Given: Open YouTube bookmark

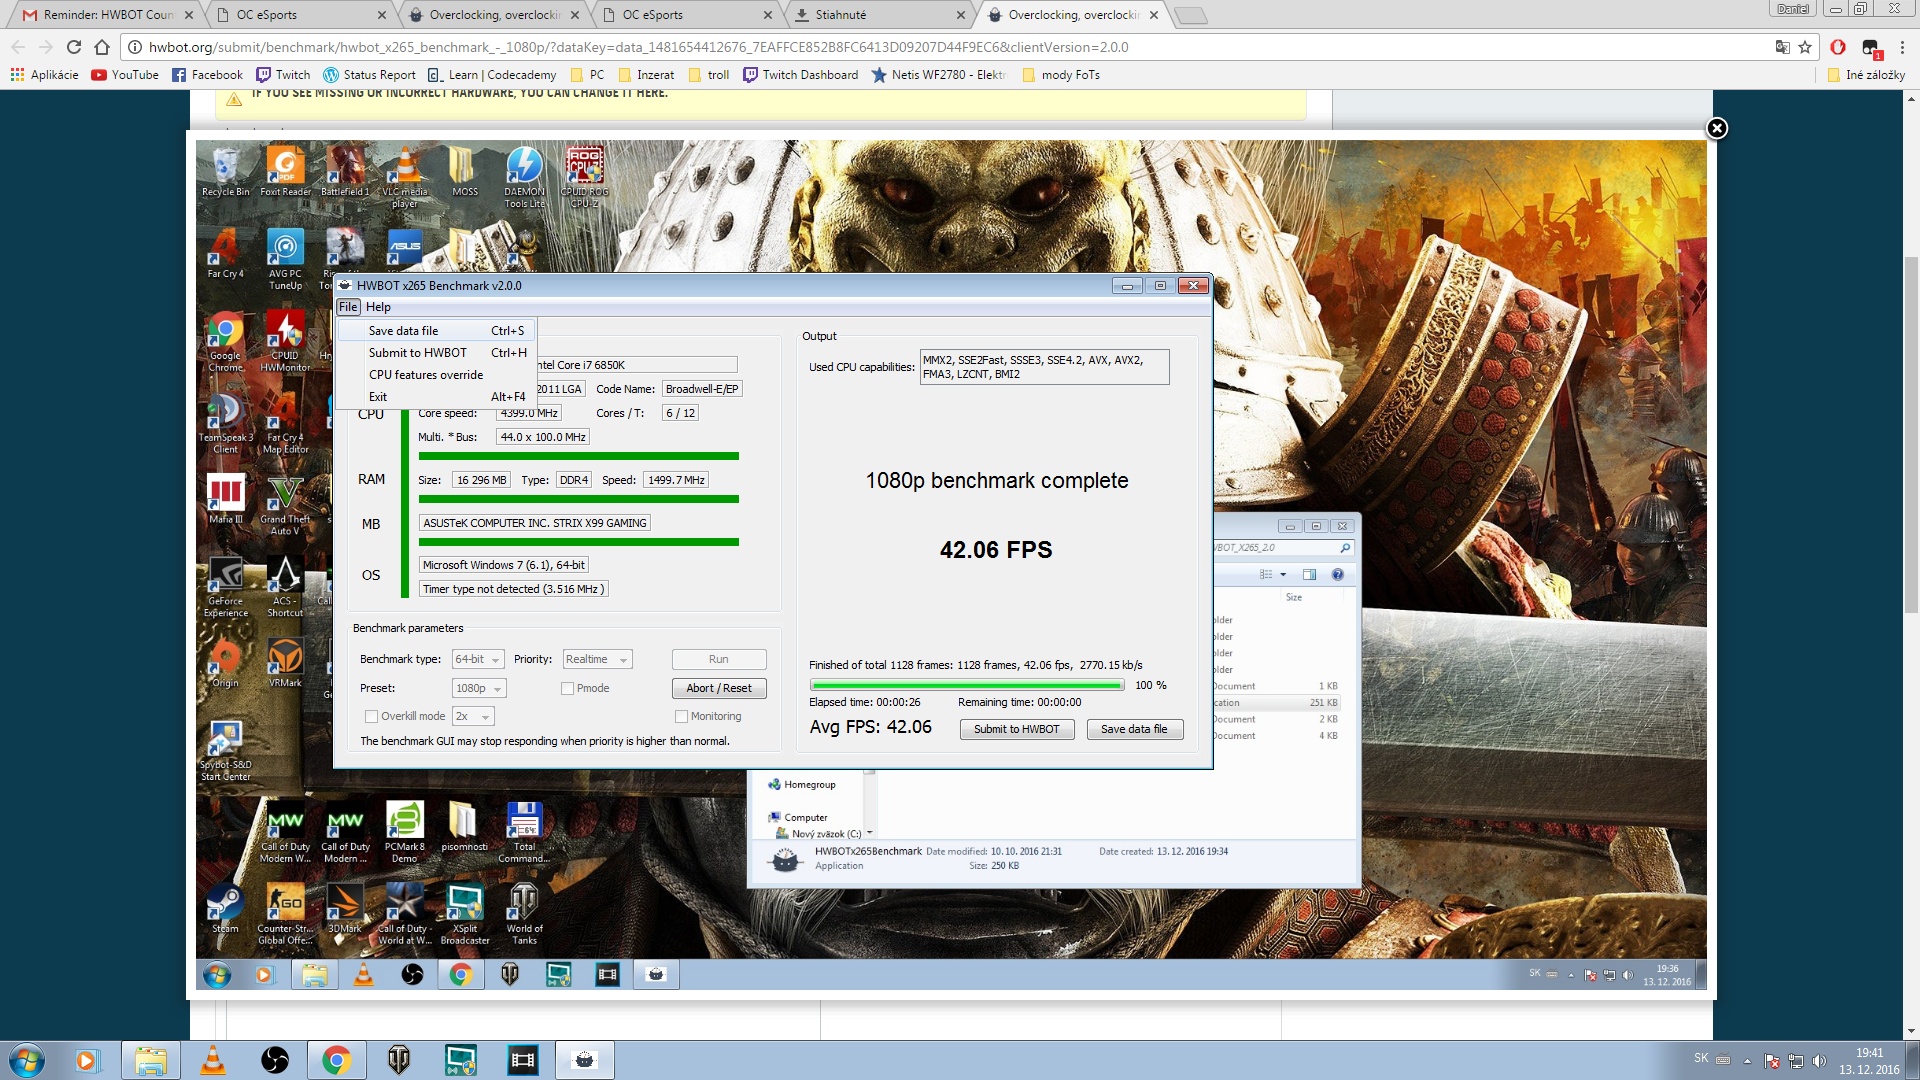Looking at the screenshot, I should coord(125,75).
